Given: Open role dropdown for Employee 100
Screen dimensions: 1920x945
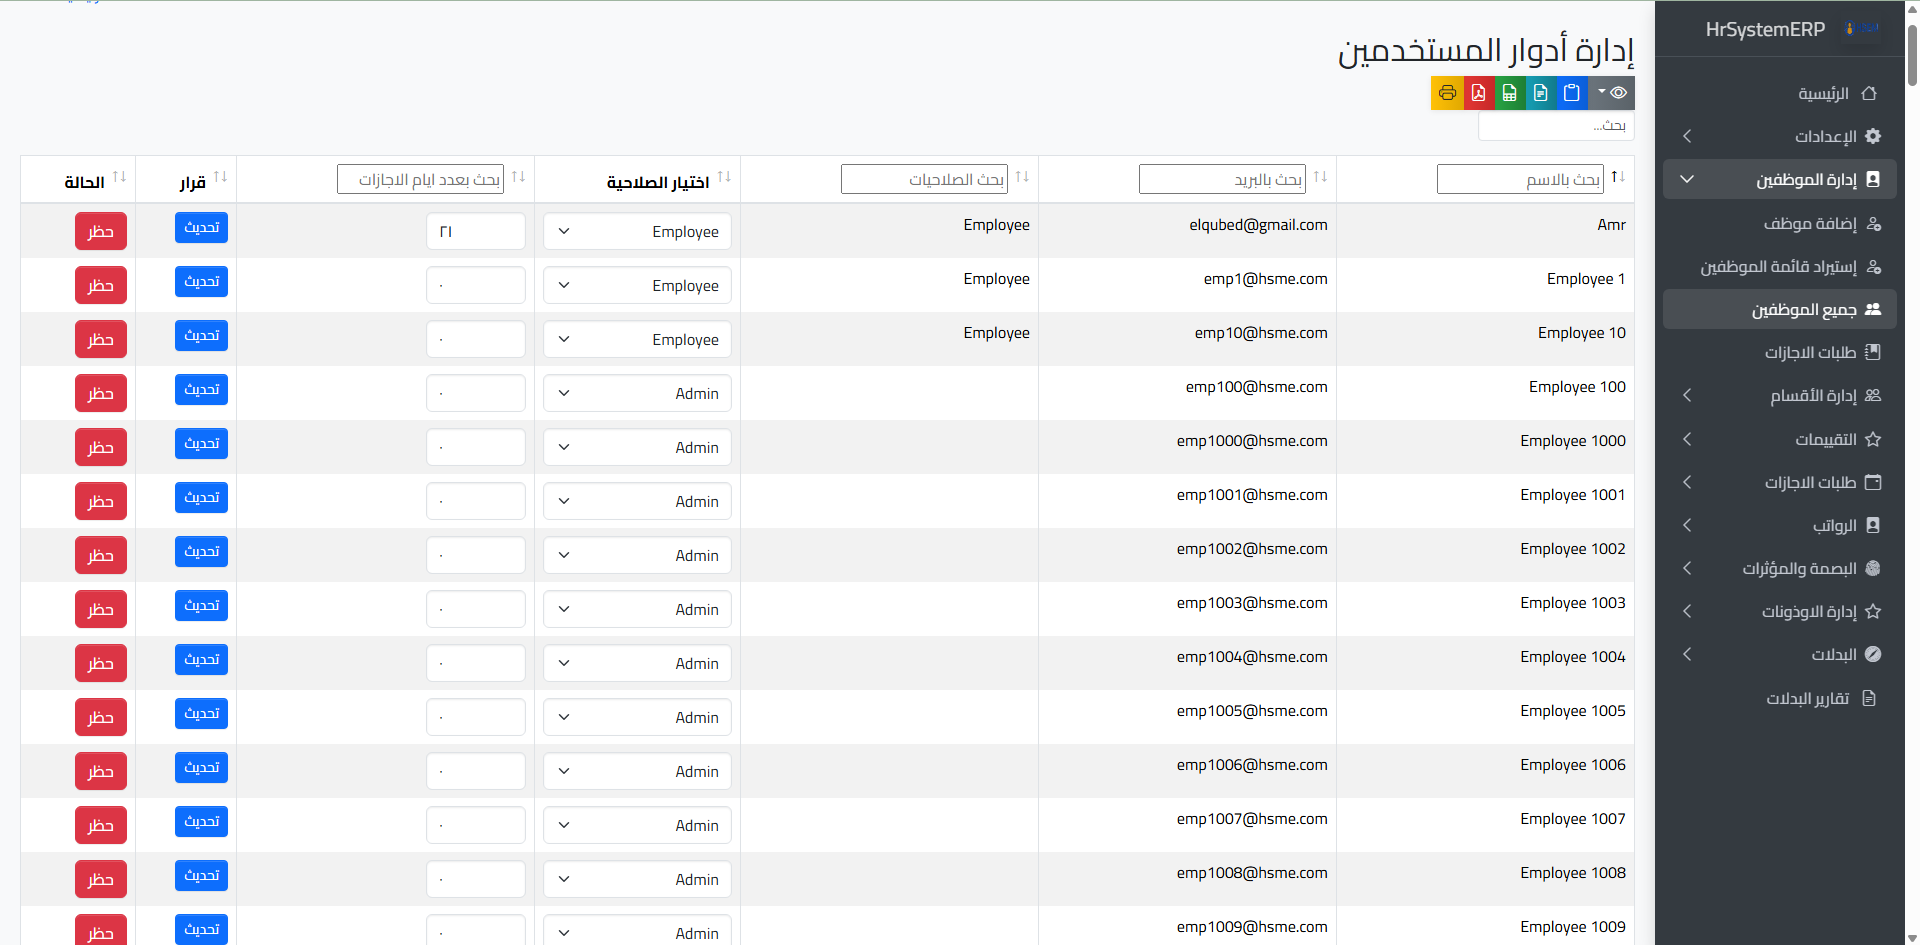Looking at the screenshot, I should pyautogui.click(x=637, y=393).
